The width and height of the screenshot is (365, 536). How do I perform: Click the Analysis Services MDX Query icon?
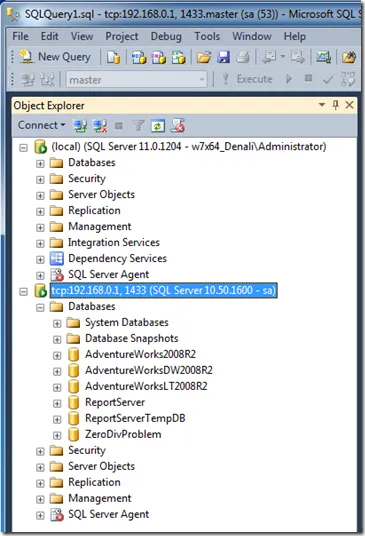click(x=139, y=57)
